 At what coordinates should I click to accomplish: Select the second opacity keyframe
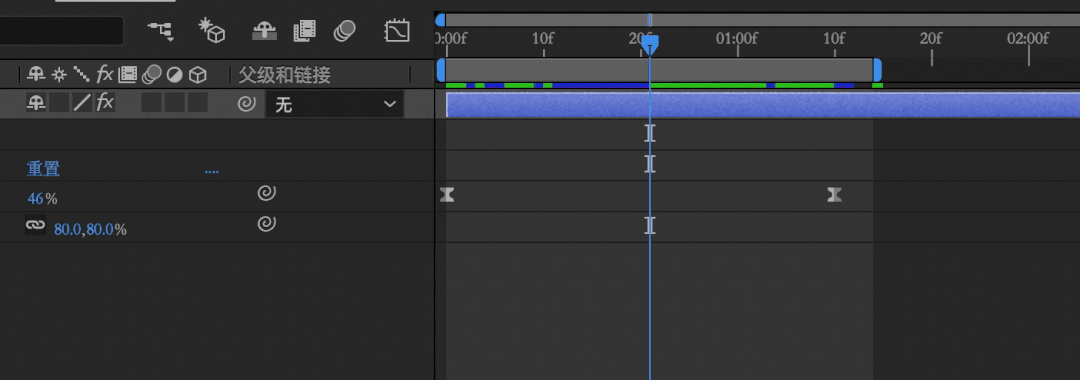[x=834, y=195]
